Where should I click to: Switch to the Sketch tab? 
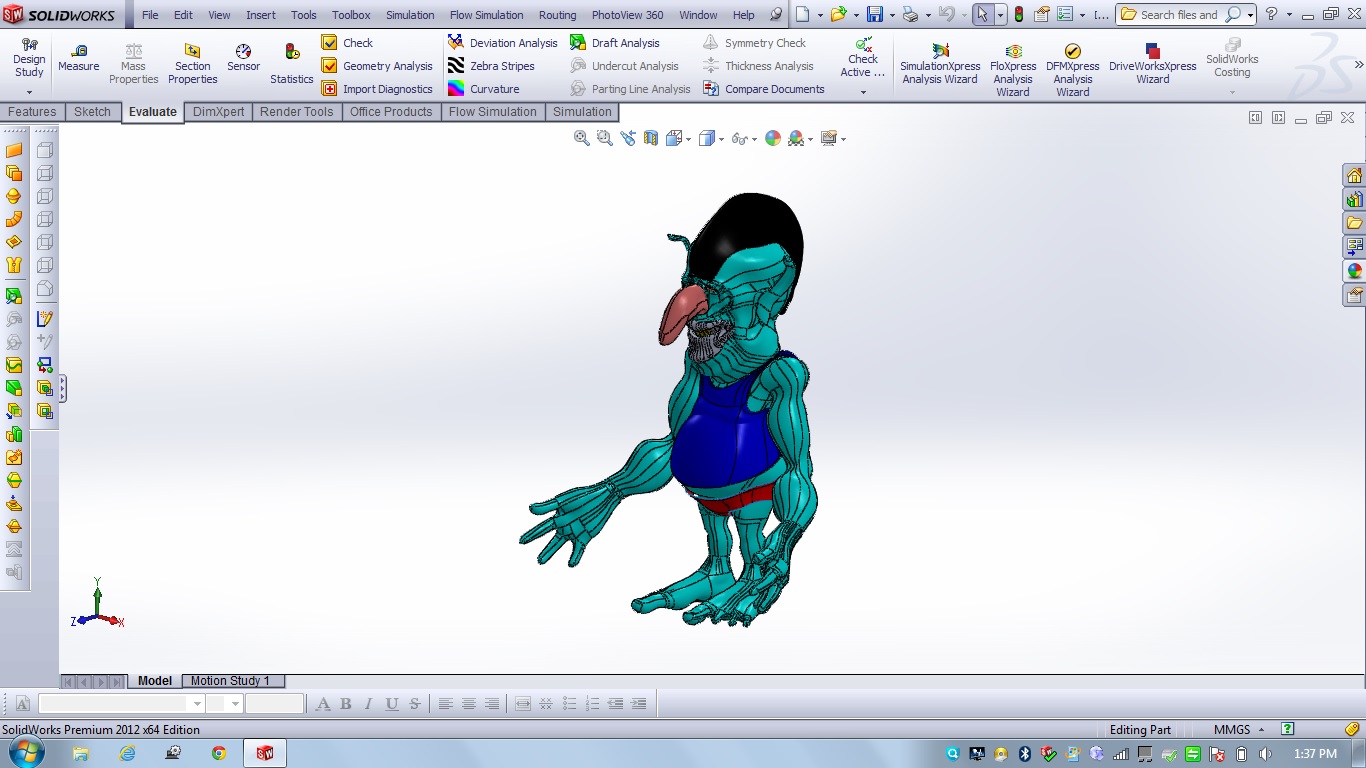click(x=93, y=112)
